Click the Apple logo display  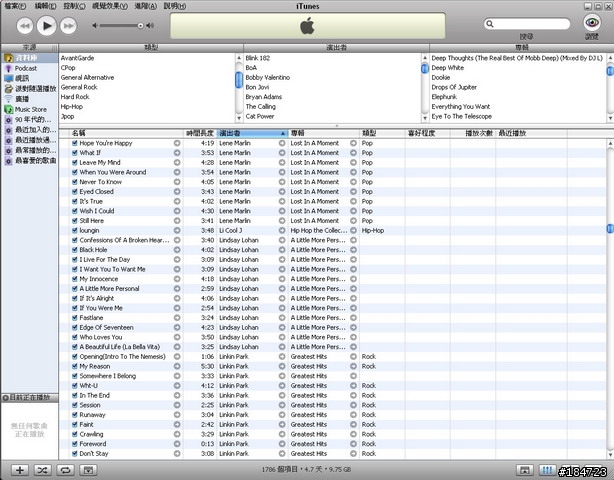307,26
